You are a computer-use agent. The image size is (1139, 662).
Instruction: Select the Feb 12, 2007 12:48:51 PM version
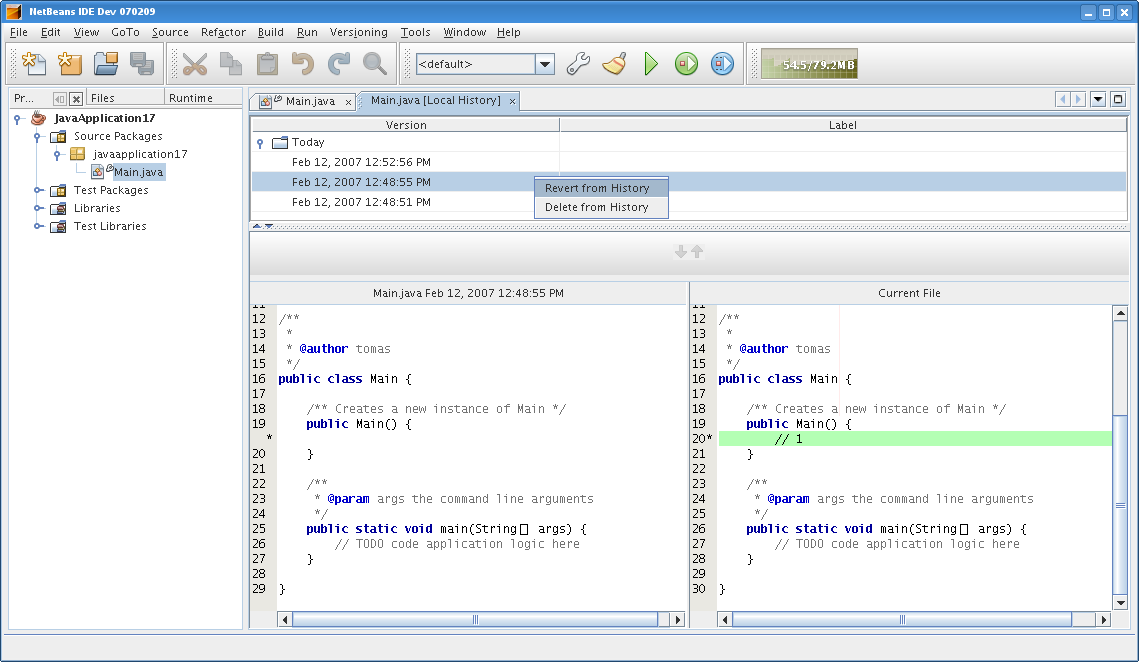[x=361, y=202]
